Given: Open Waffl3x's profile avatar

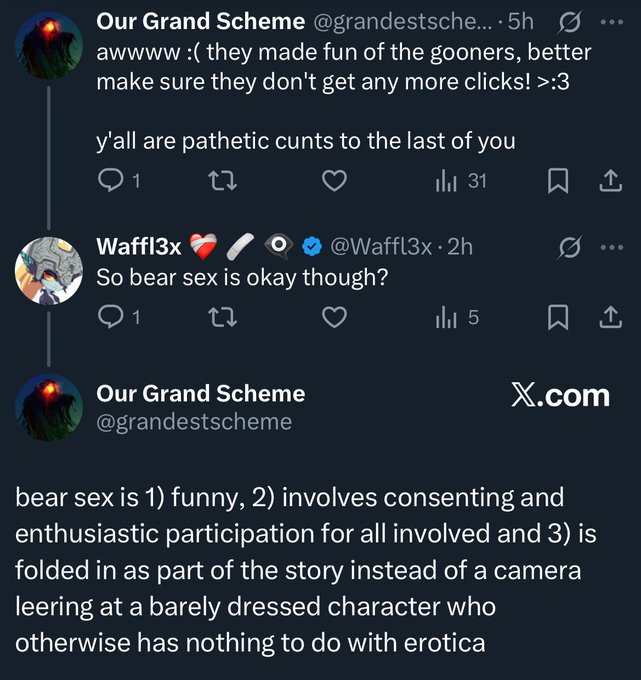Looking at the screenshot, I should (49, 271).
